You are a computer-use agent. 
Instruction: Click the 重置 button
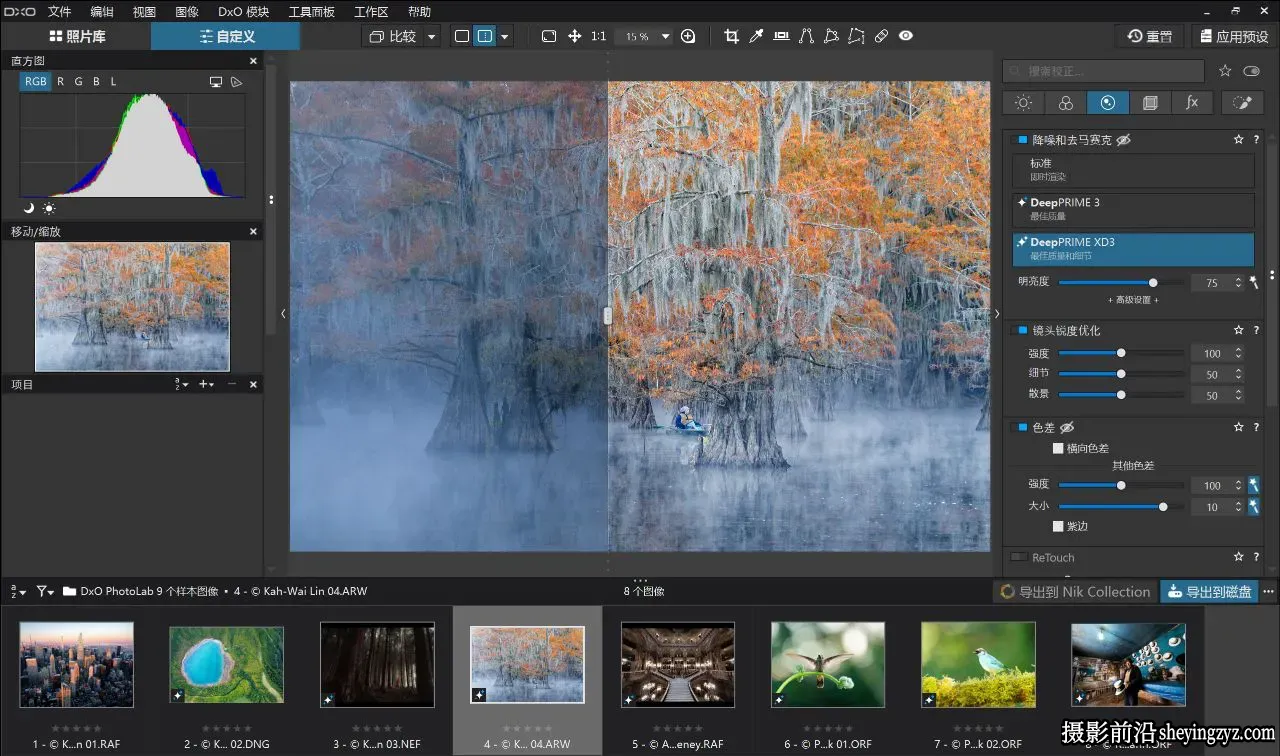click(x=1150, y=36)
